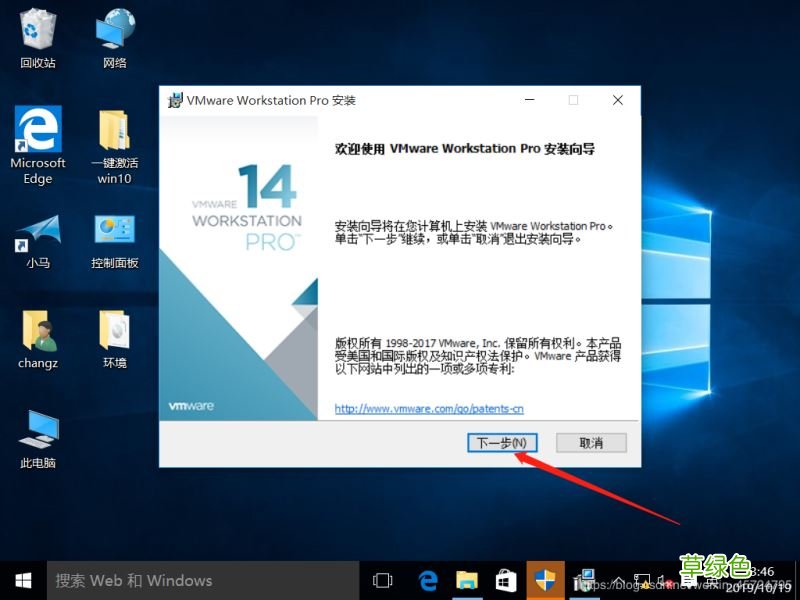Select the 一键激活 win10 folder icon
This screenshot has height=600, width=800.
[x=115, y=146]
